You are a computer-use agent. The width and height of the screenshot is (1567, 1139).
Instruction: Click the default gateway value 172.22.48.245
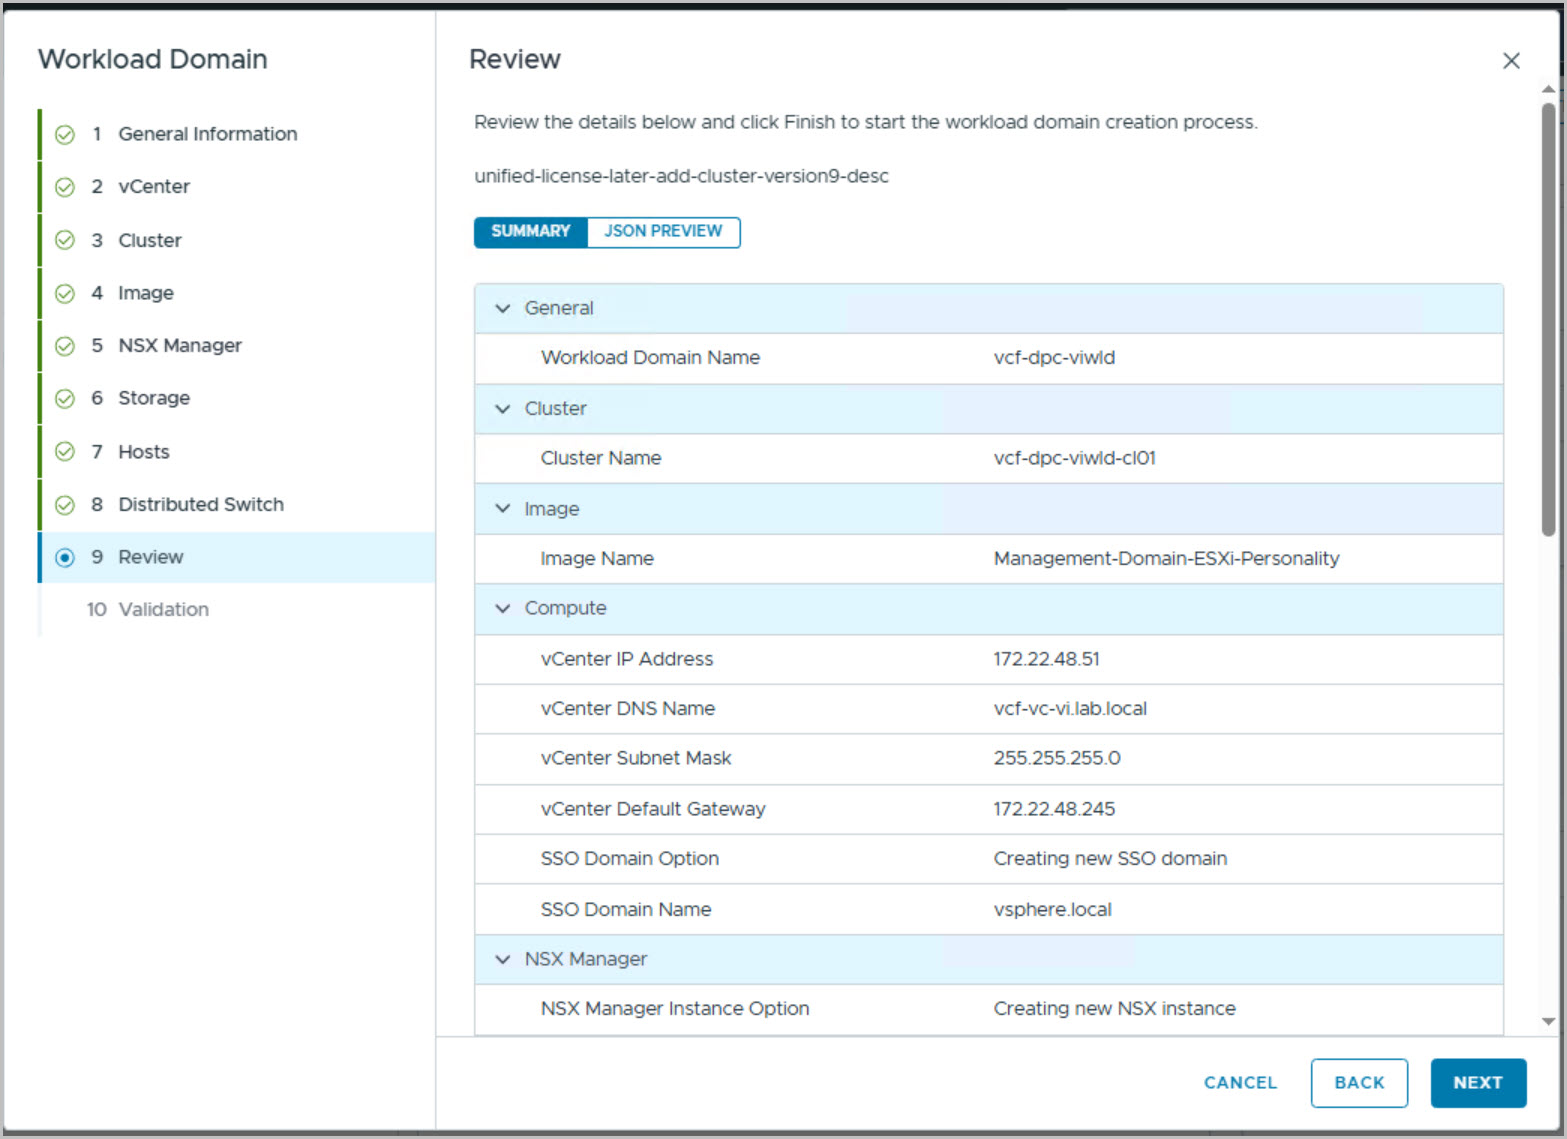[x=1054, y=809]
